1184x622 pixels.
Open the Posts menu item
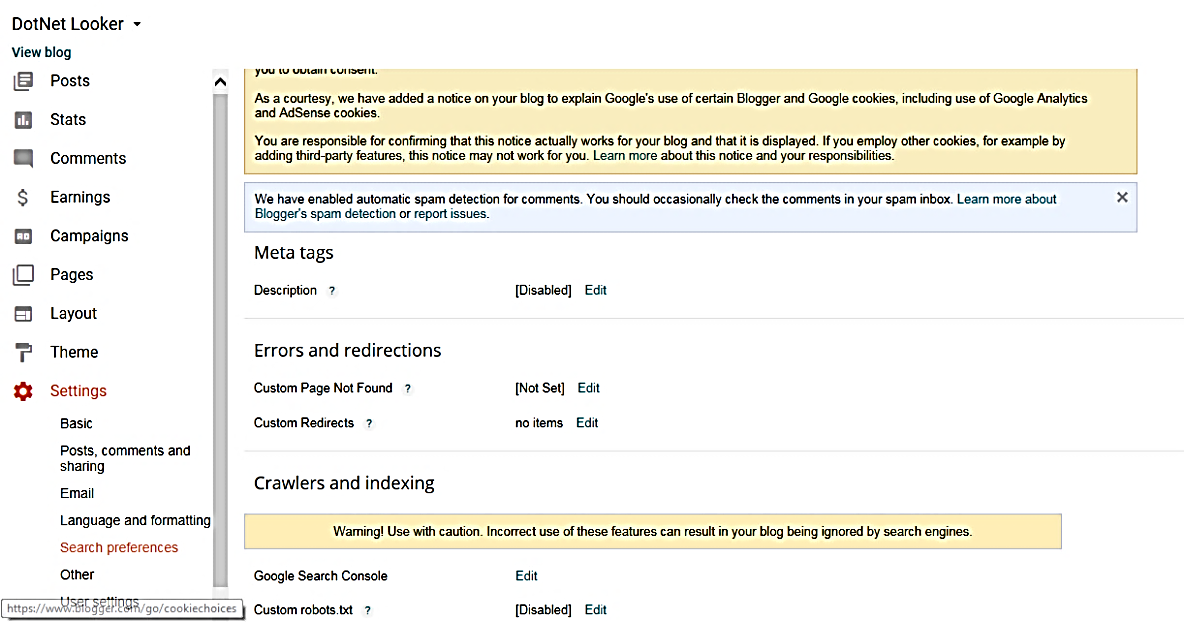(70, 81)
